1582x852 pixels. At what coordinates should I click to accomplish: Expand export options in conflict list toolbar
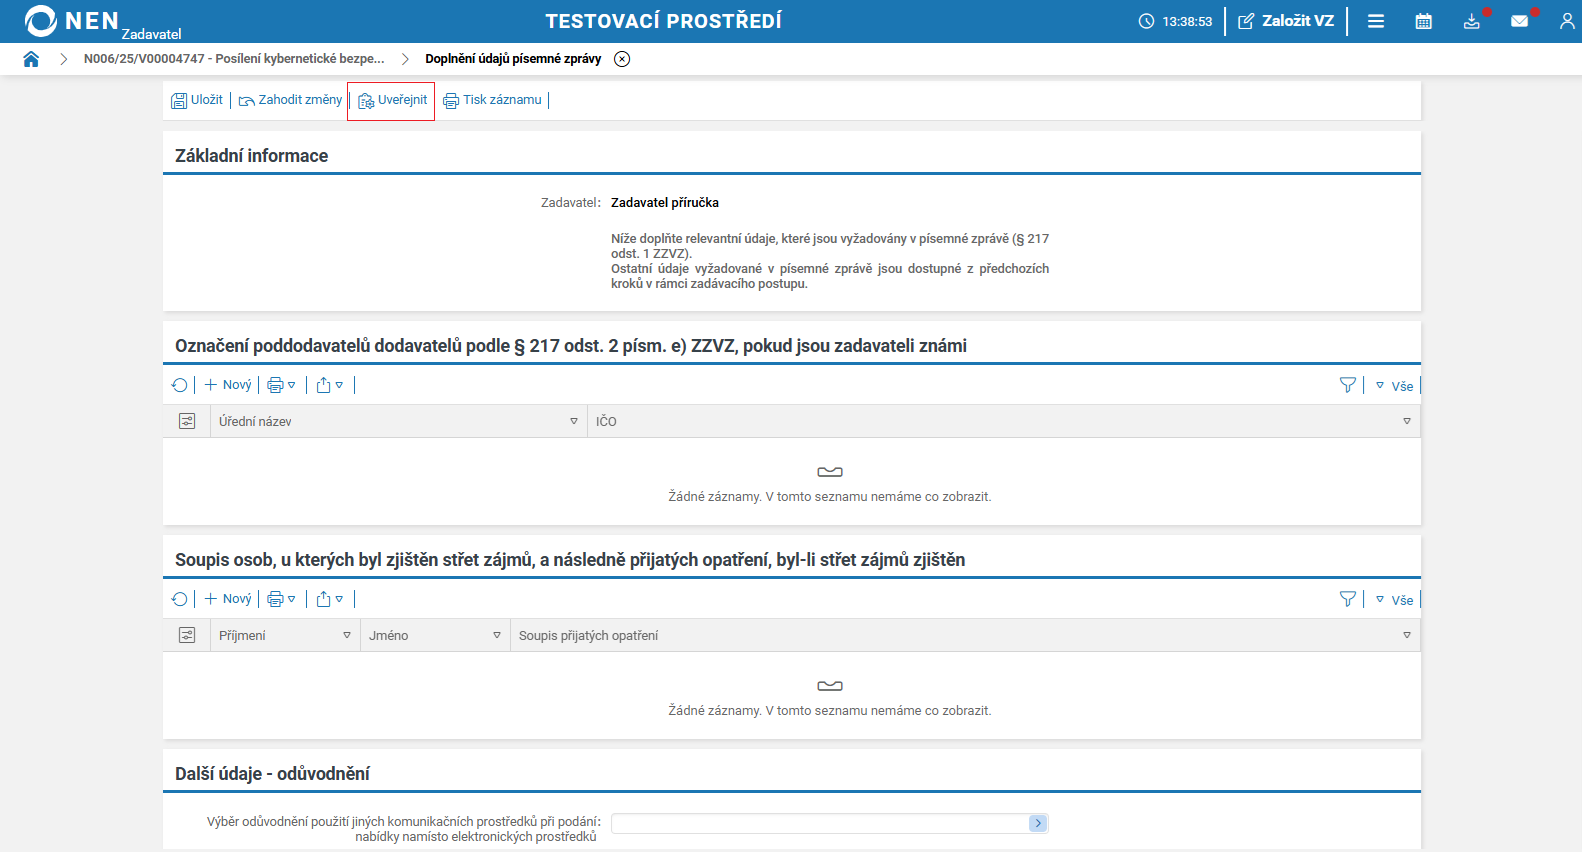click(x=330, y=599)
